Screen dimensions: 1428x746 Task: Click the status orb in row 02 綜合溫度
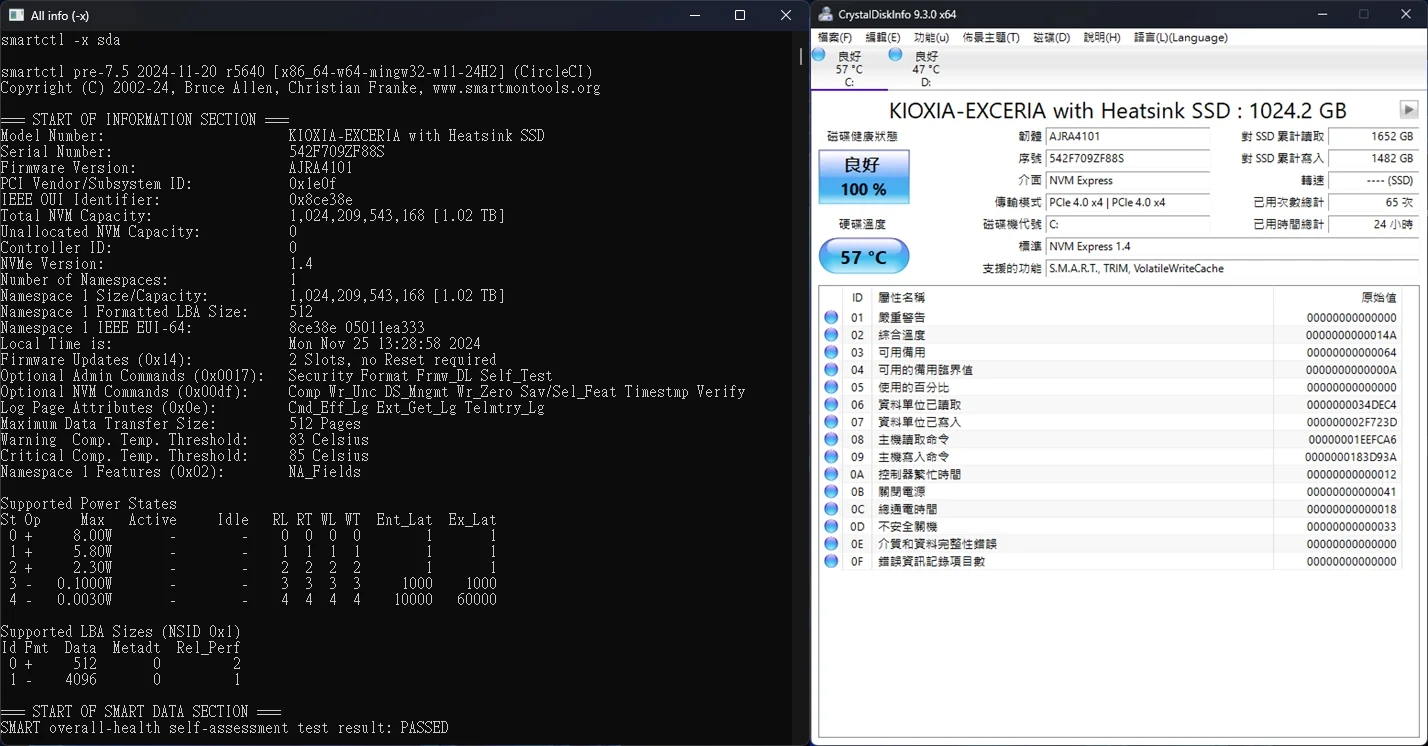pos(831,335)
